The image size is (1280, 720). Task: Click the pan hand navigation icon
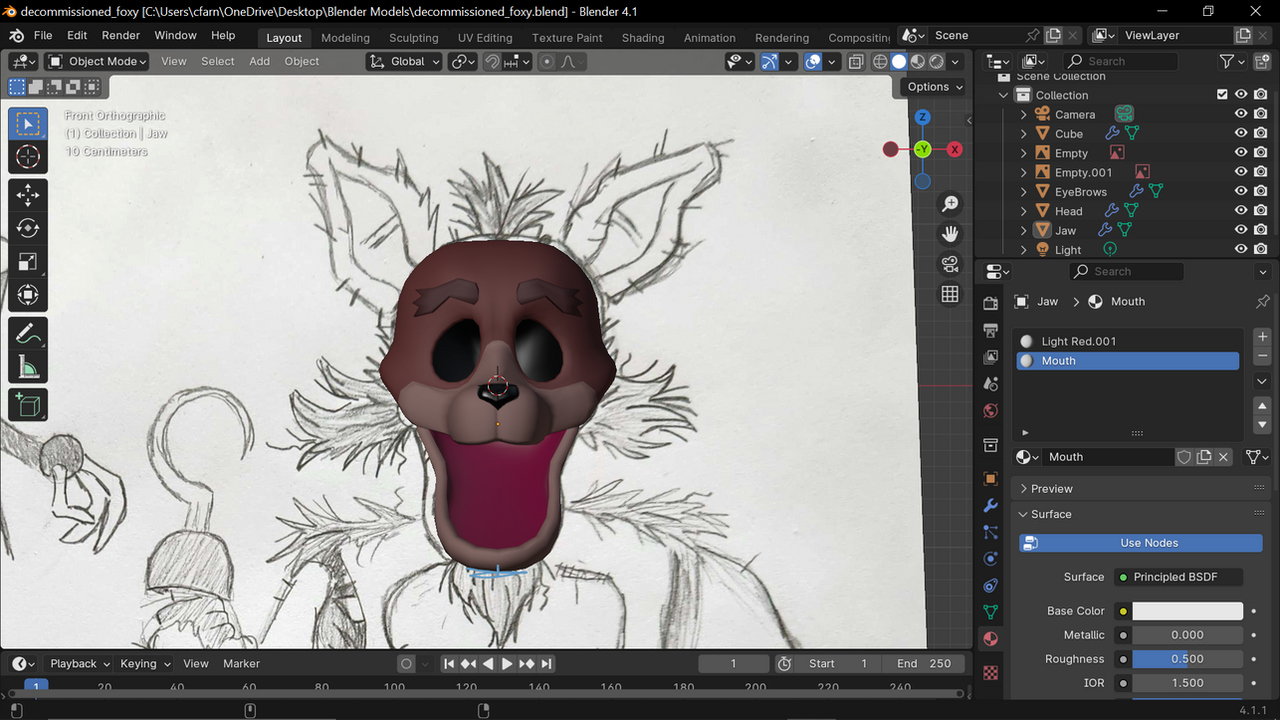point(950,234)
